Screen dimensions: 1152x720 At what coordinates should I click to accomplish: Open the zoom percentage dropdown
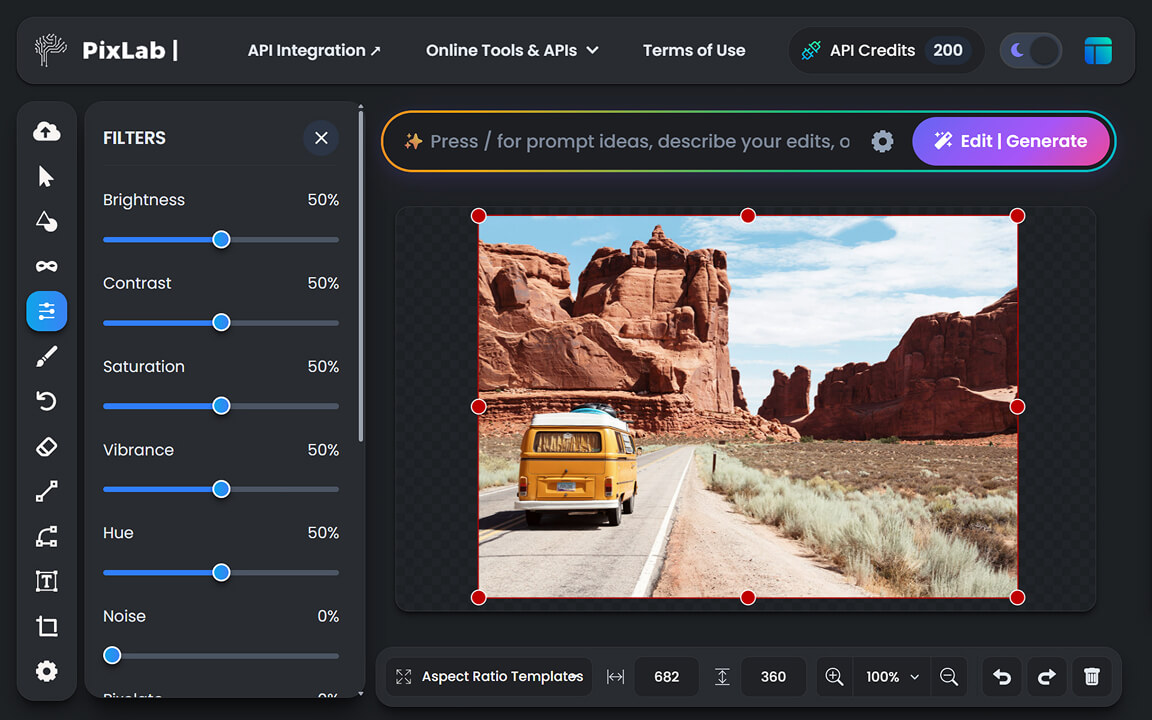tap(889, 676)
